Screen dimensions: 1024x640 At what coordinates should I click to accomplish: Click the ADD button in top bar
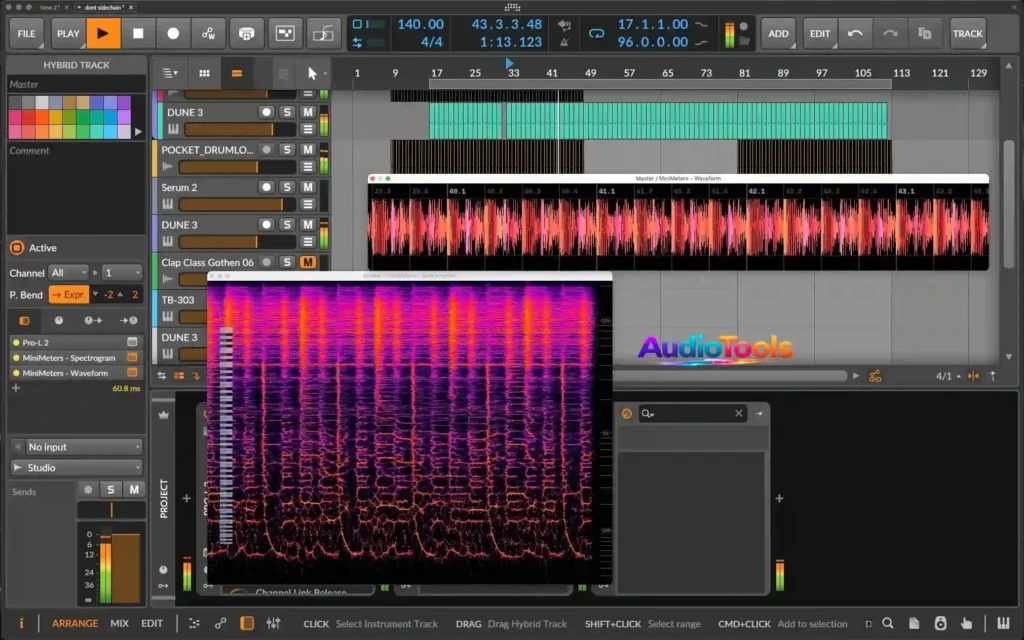[778, 33]
